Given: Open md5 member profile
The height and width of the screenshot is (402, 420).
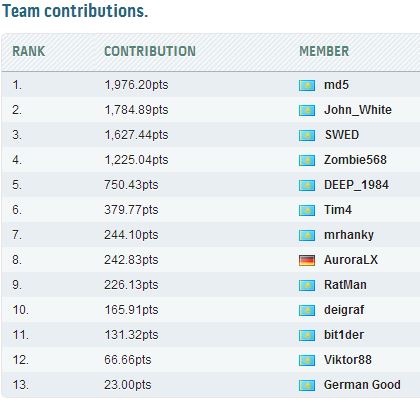Looking at the screenshot, I should [336, 85].
